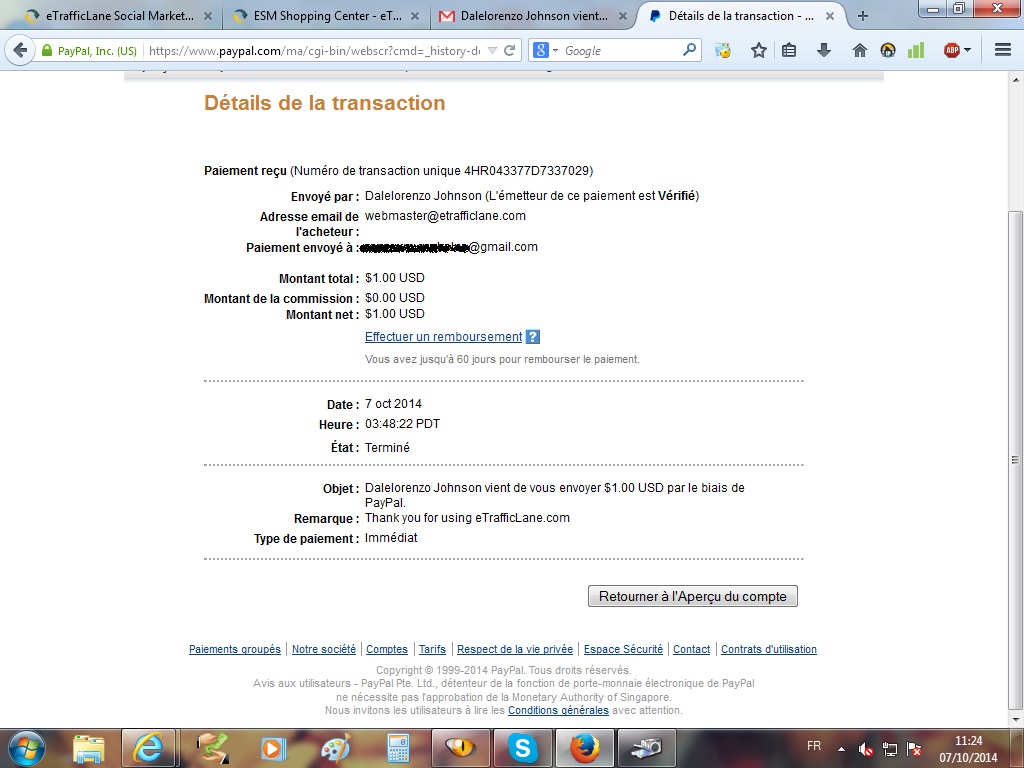
Task: Switch to the ESM Shopping Center tab
Action: (x=327, y=16)
